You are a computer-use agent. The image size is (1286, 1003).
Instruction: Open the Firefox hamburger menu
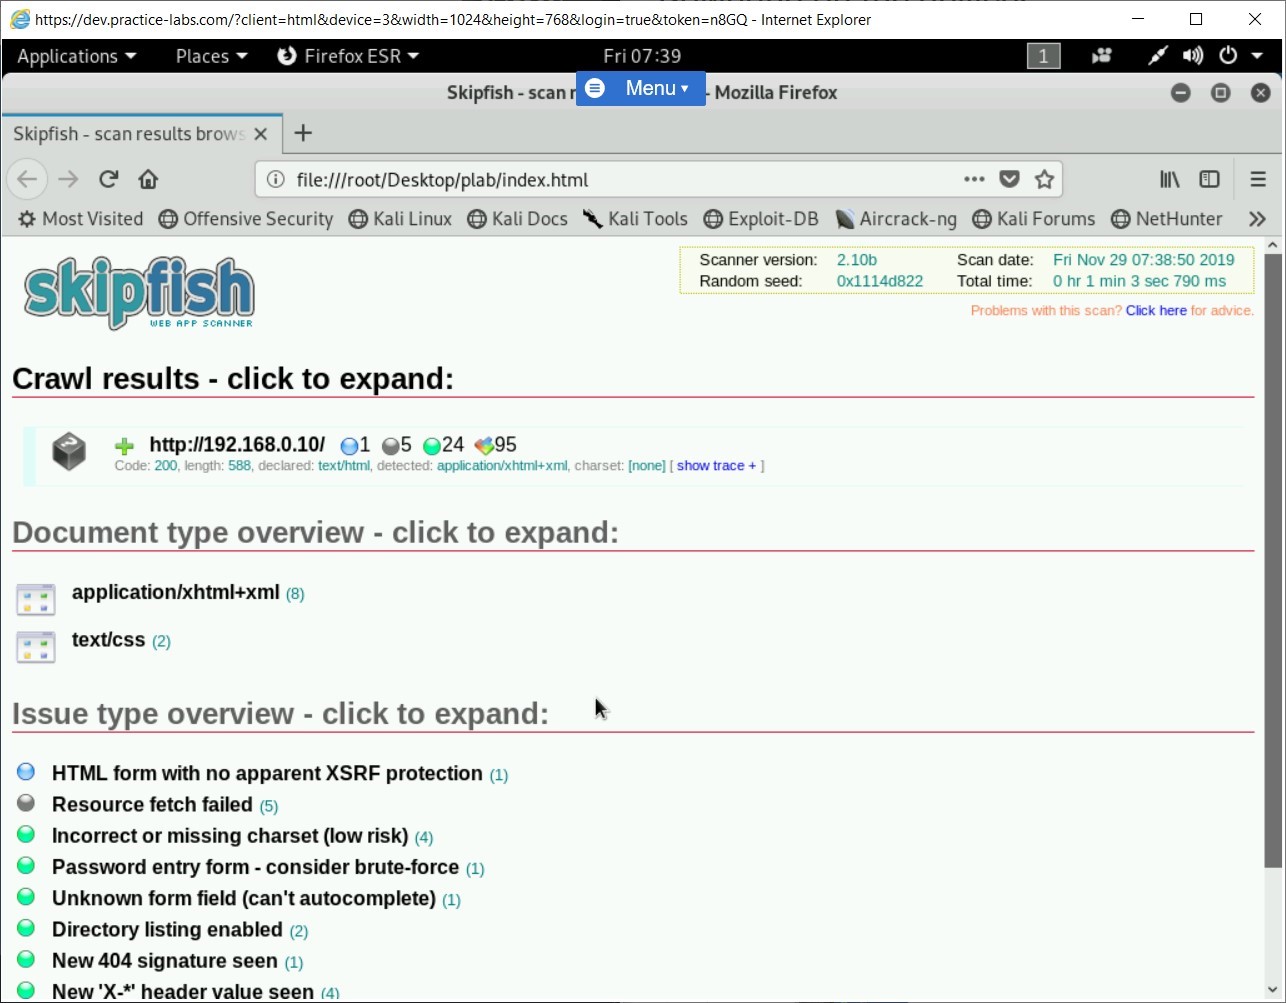pos(1258,179)
